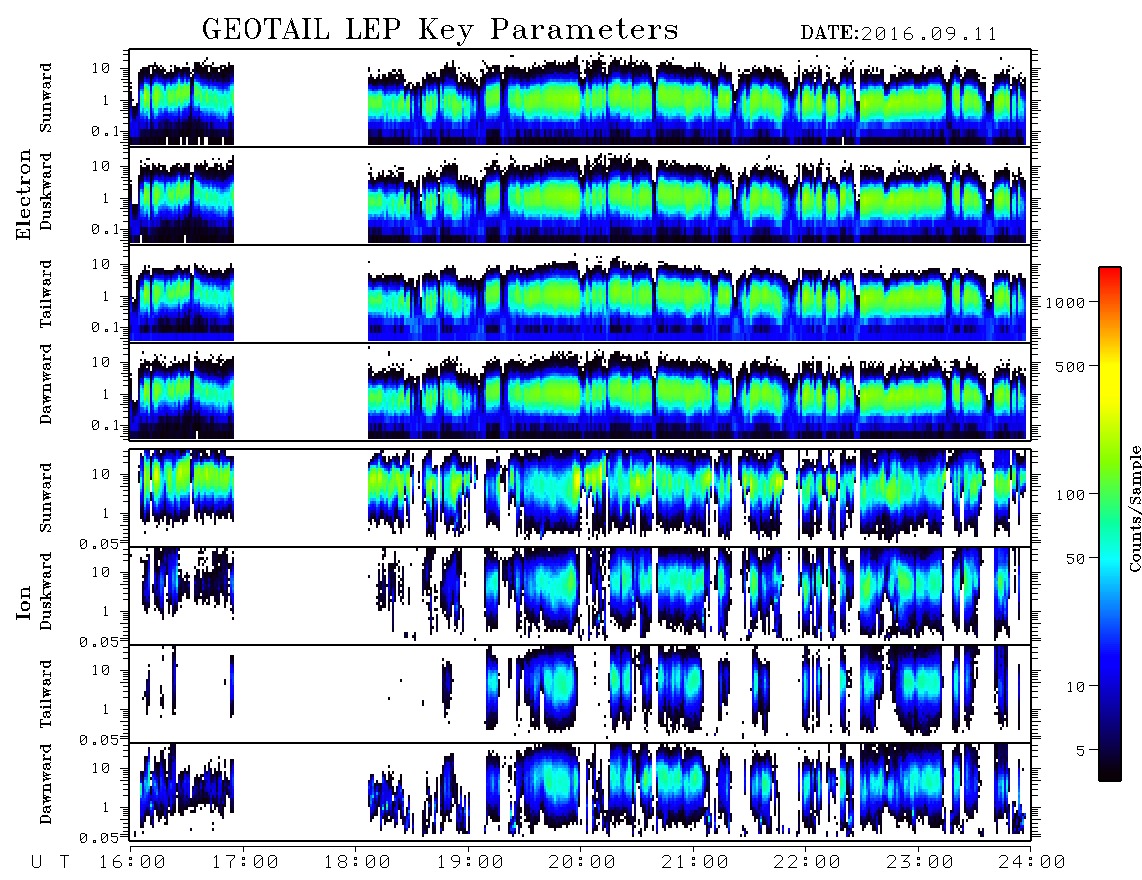Click the Ion Dawnward spectrogram panel
Viewport: 1142px width, 880px height.
click(x=580, y=791)
